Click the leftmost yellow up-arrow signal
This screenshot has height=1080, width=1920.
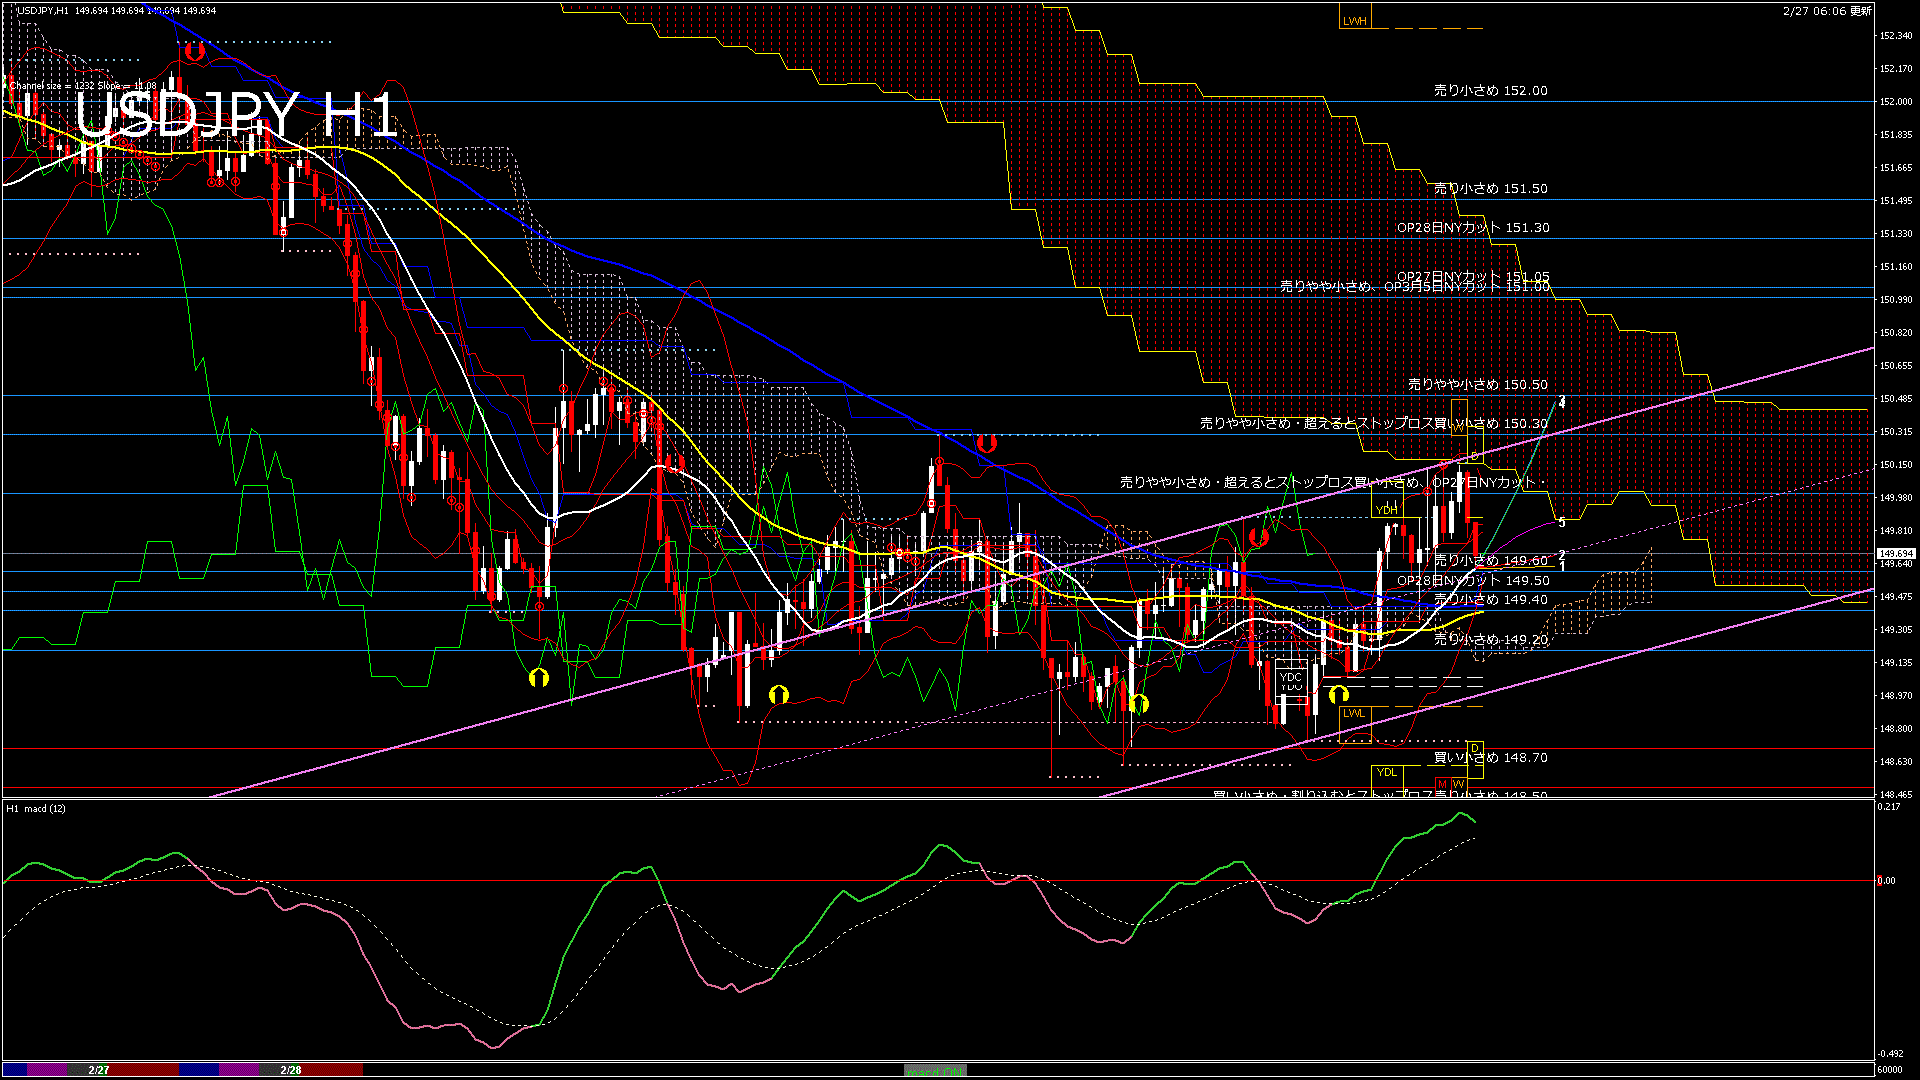(539, 678)
